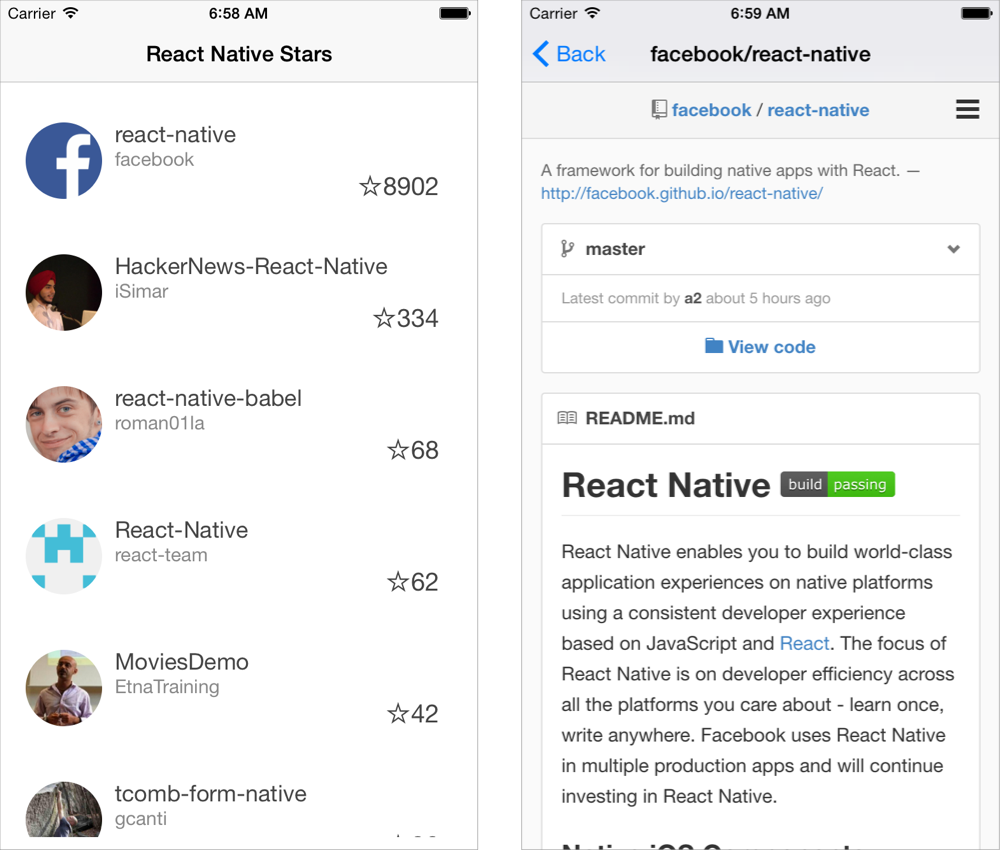Go Back to the stars list

(x=569, y=54)
